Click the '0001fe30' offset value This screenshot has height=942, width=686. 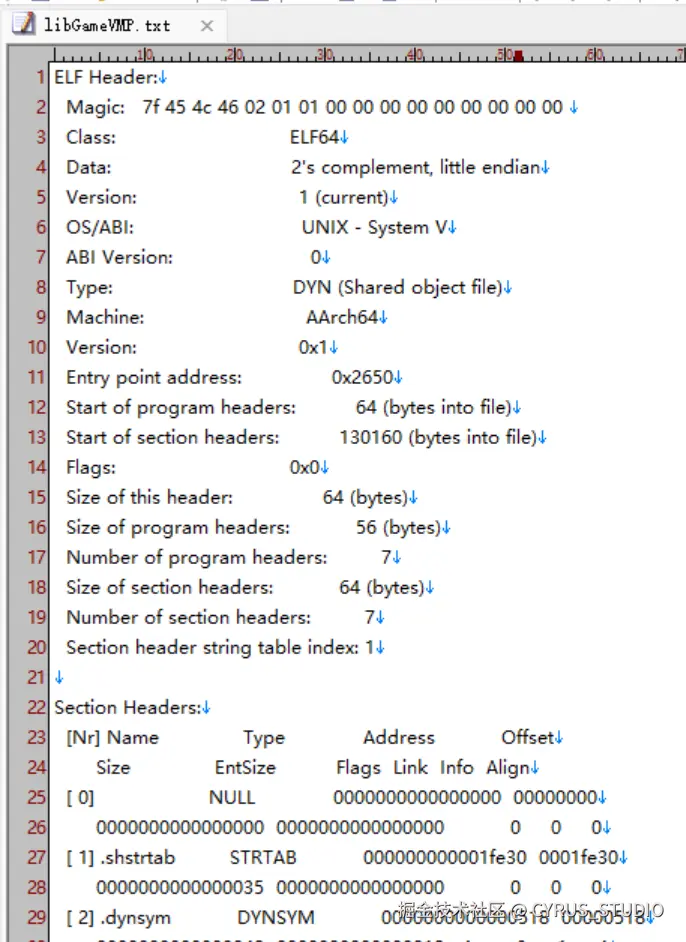[x=578, y=857]
